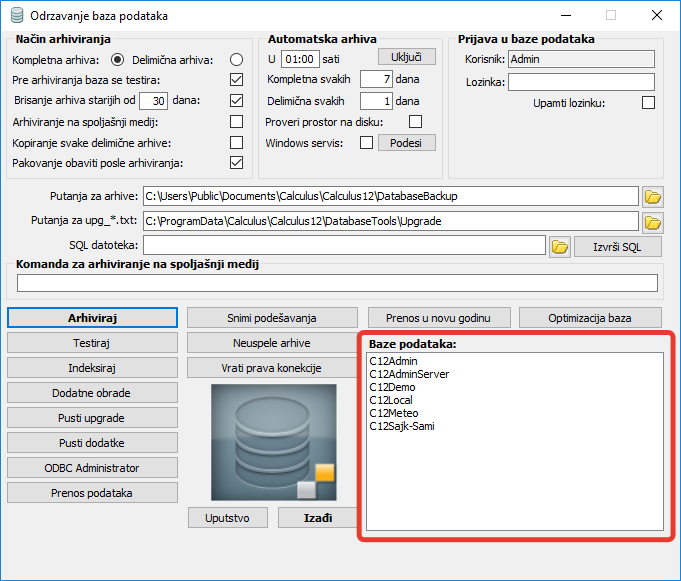The image size is (681, 581).
Task: Browse for SQL datoteka file
Action: (559, 246)
